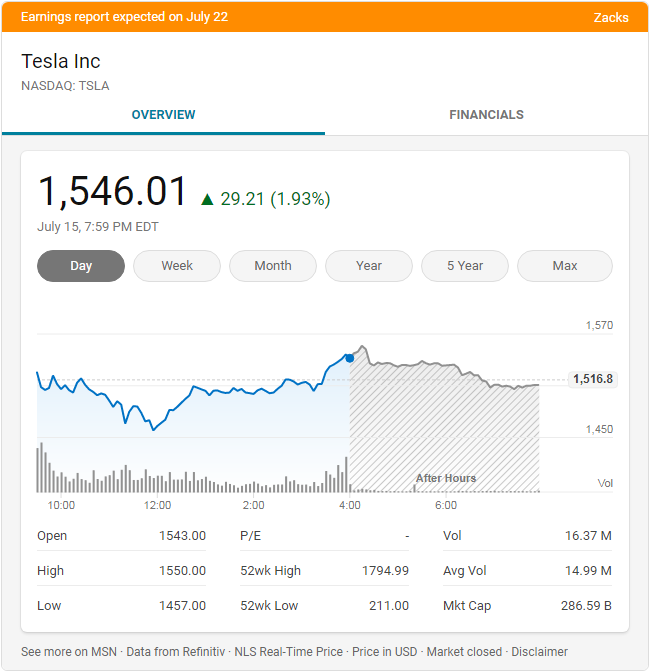Switch to the Financials tab
The width and height of the screenshot is (650, 672).
pyautogui.click(x=486, y=115)
